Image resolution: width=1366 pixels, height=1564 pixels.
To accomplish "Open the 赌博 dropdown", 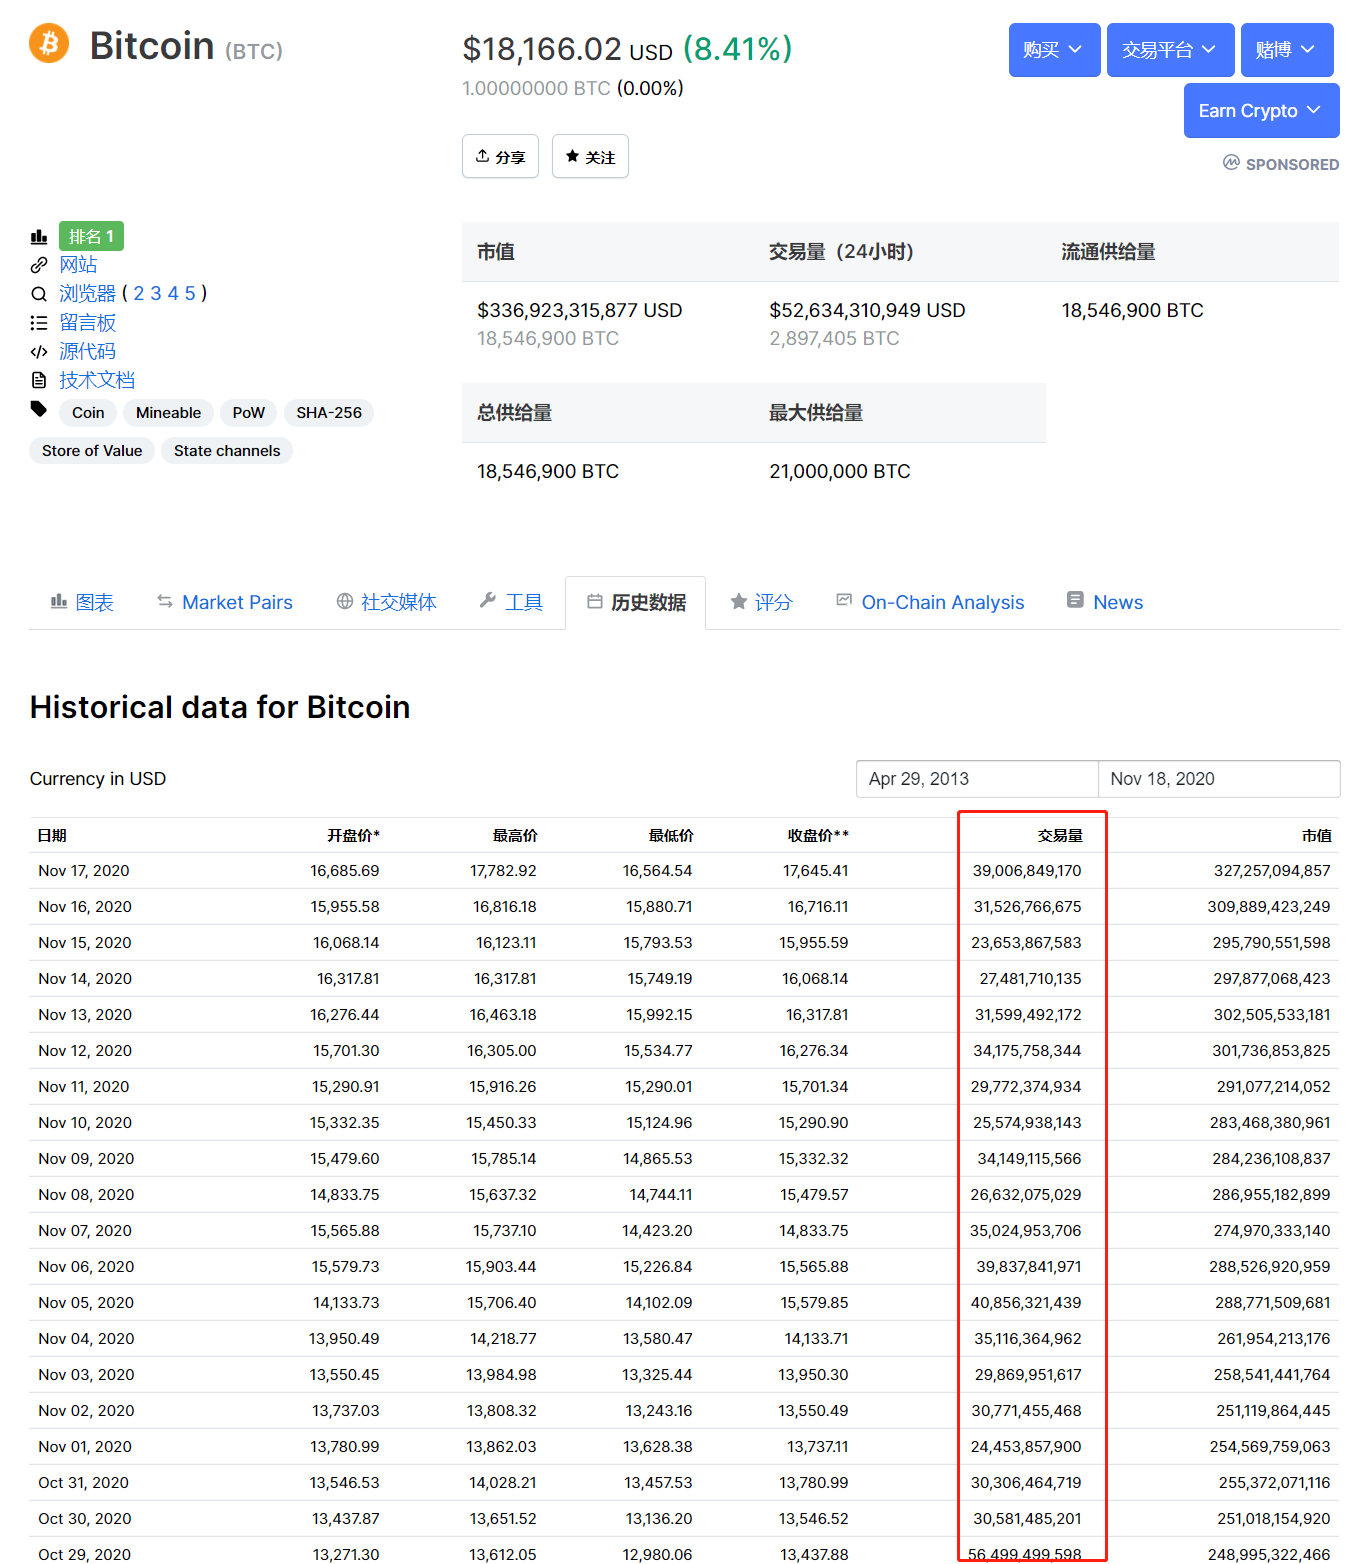I will 1287,50.
